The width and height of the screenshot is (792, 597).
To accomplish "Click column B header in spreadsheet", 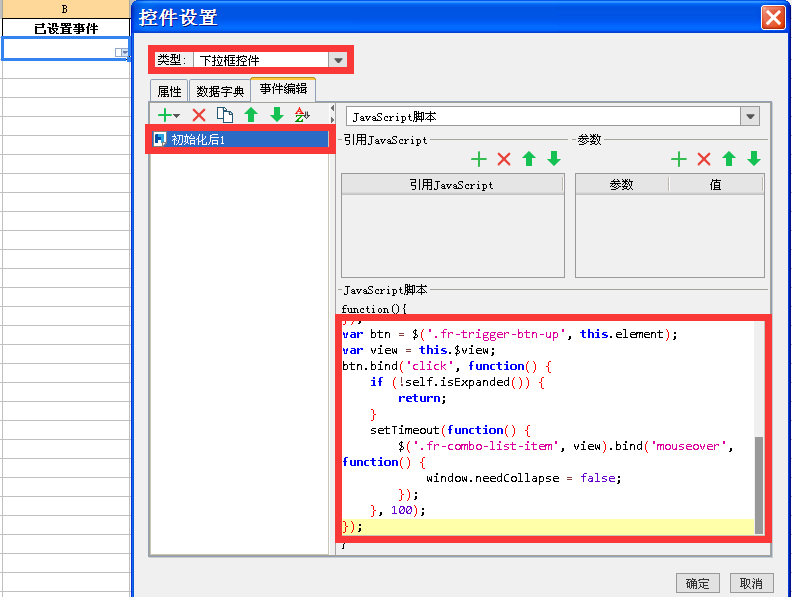I will (65, 9).
